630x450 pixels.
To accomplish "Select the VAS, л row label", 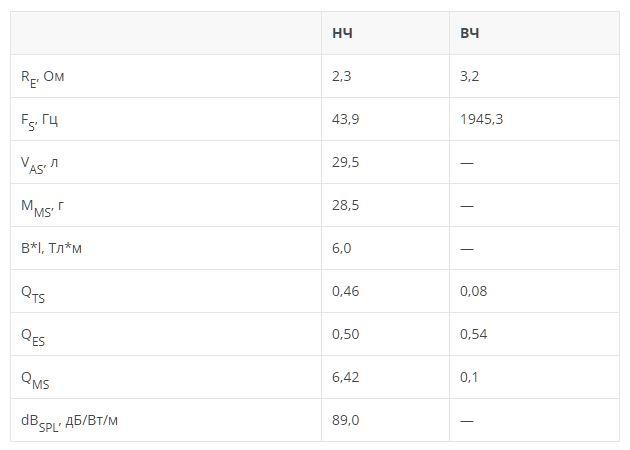I will click(39, 164).
